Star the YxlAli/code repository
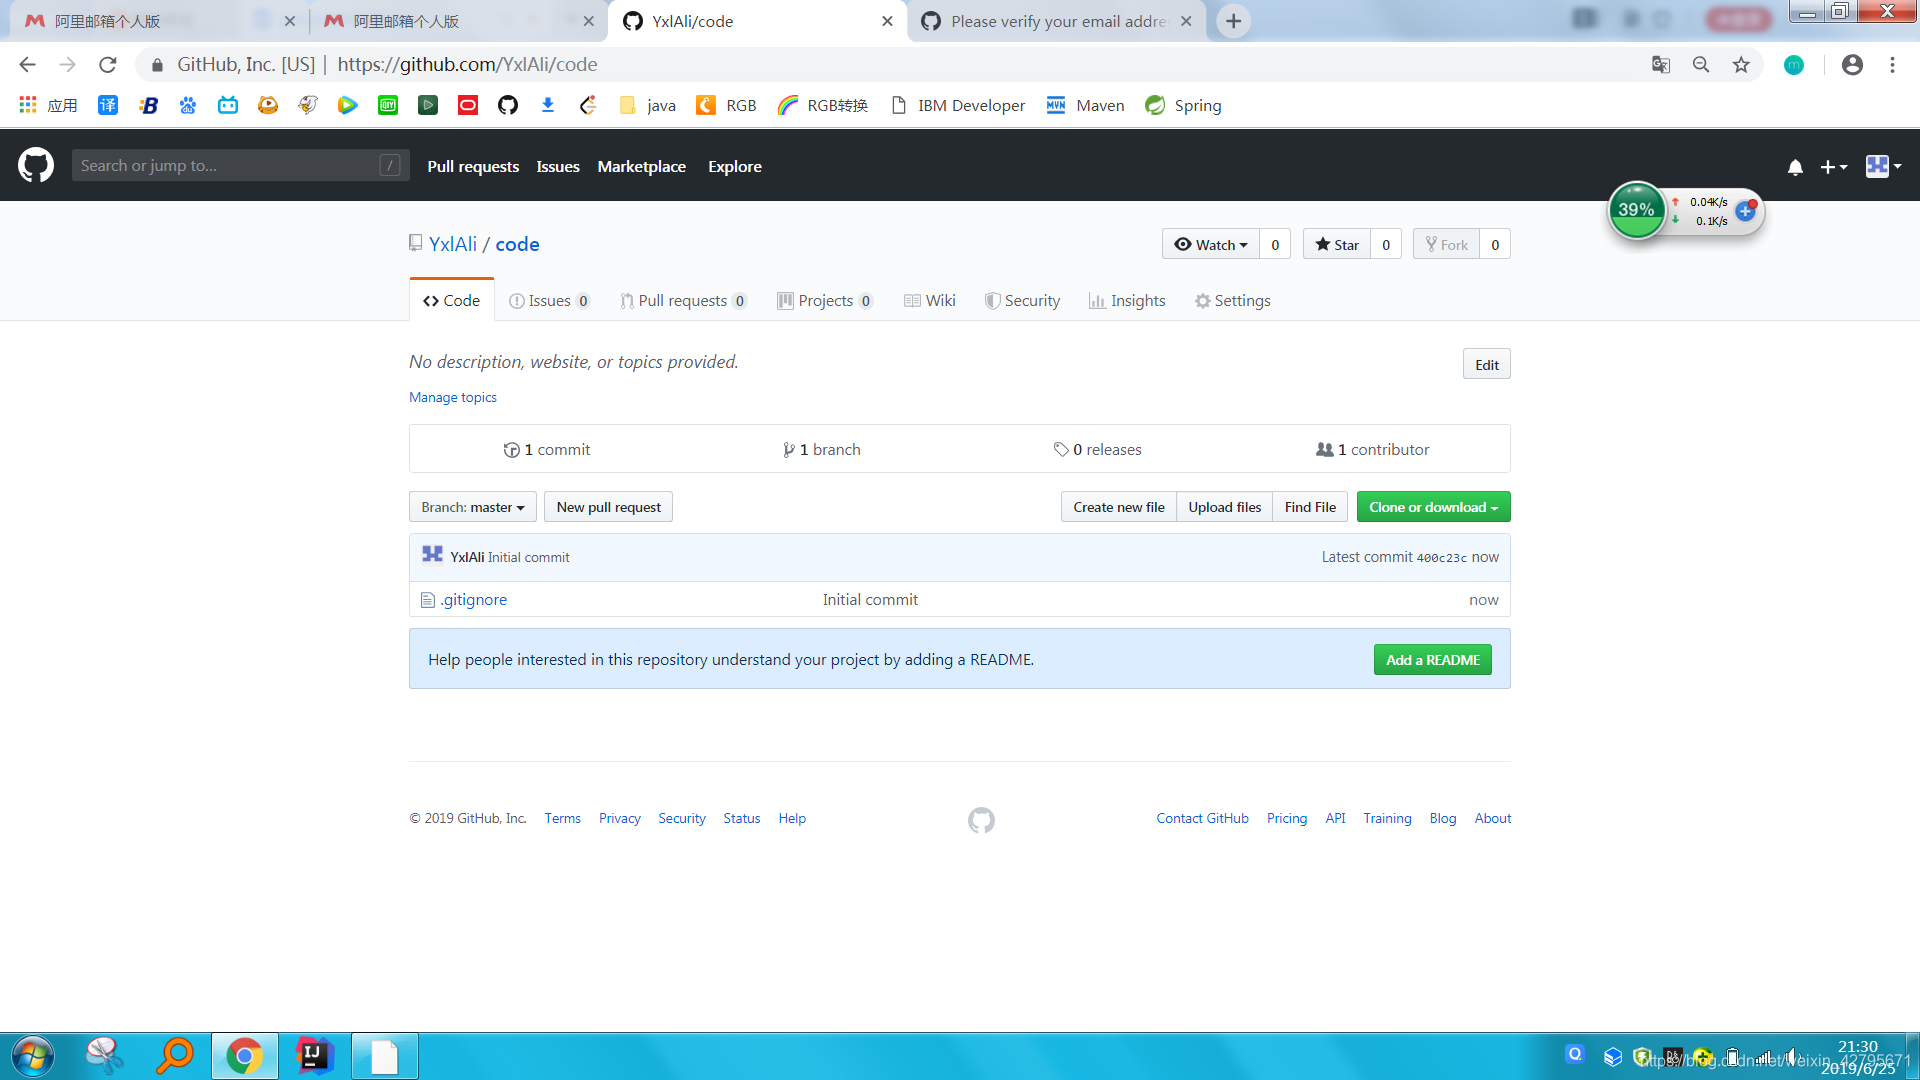This screenshot has width=1920, height=1080. [x=1337, y=245]
